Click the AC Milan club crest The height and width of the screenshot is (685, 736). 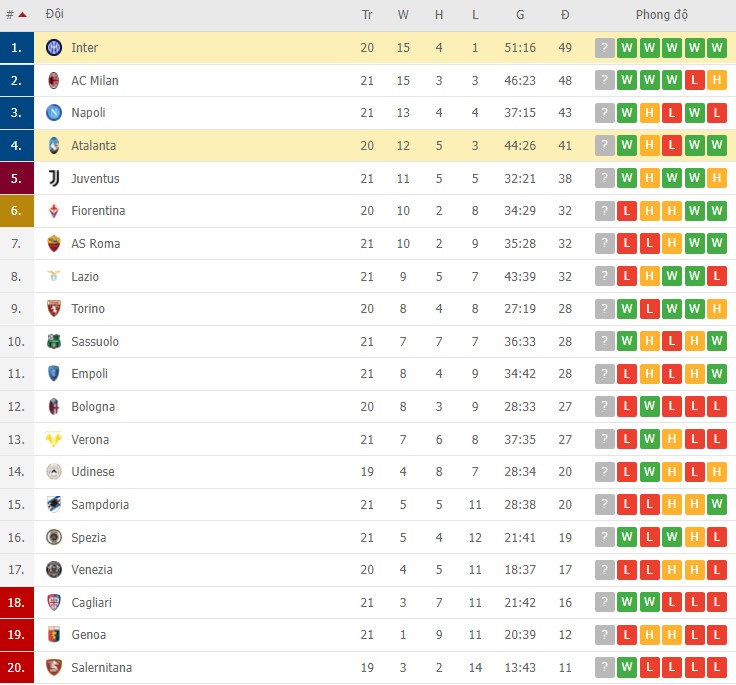[x=54, y=81]
